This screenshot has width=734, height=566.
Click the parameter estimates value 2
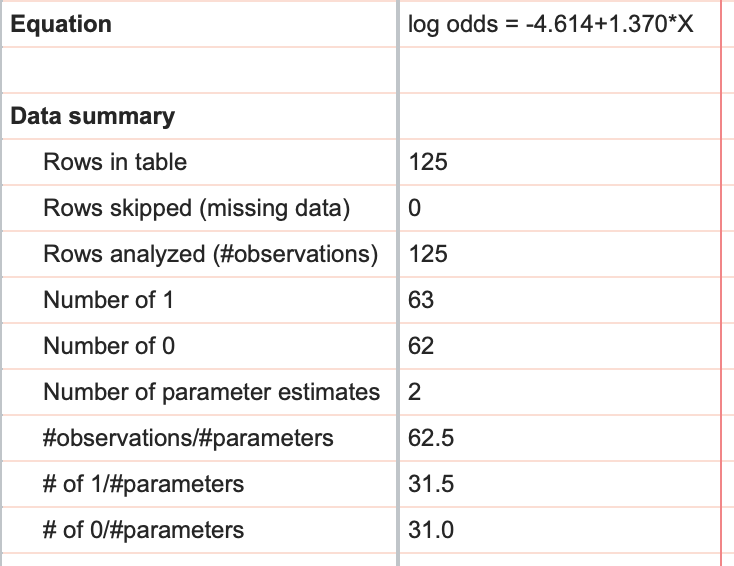point(416,392)
